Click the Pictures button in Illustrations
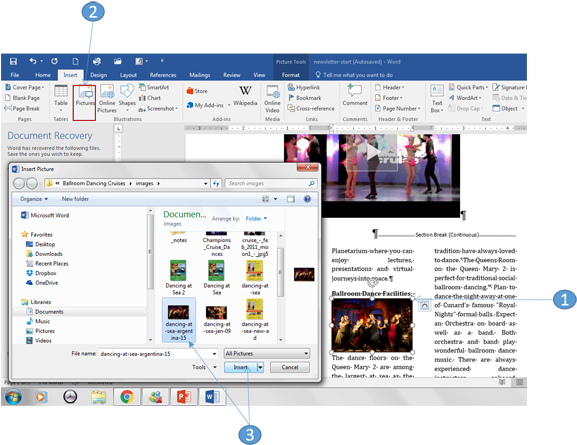This screenshot has width=577, height=445. click(x=85, y=96)
